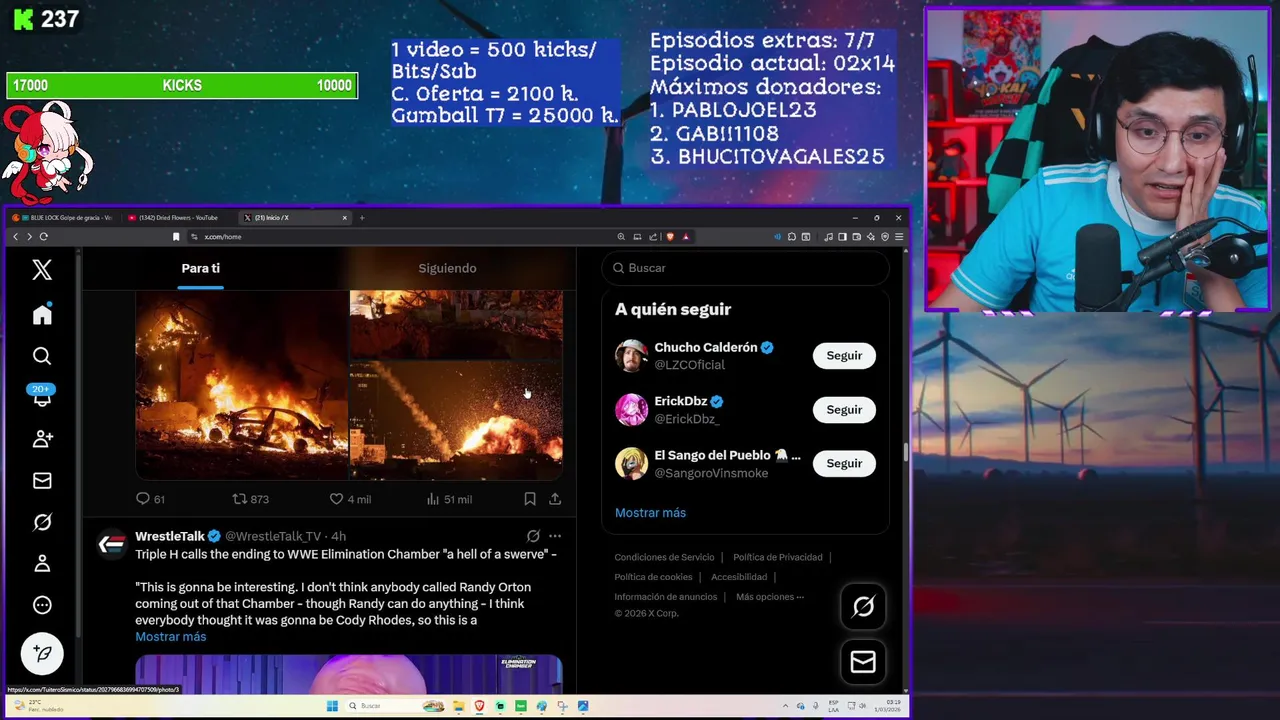1280x720 pixels.
Task: Click the Buscar search field on X
Action: [x=745, y=268]
